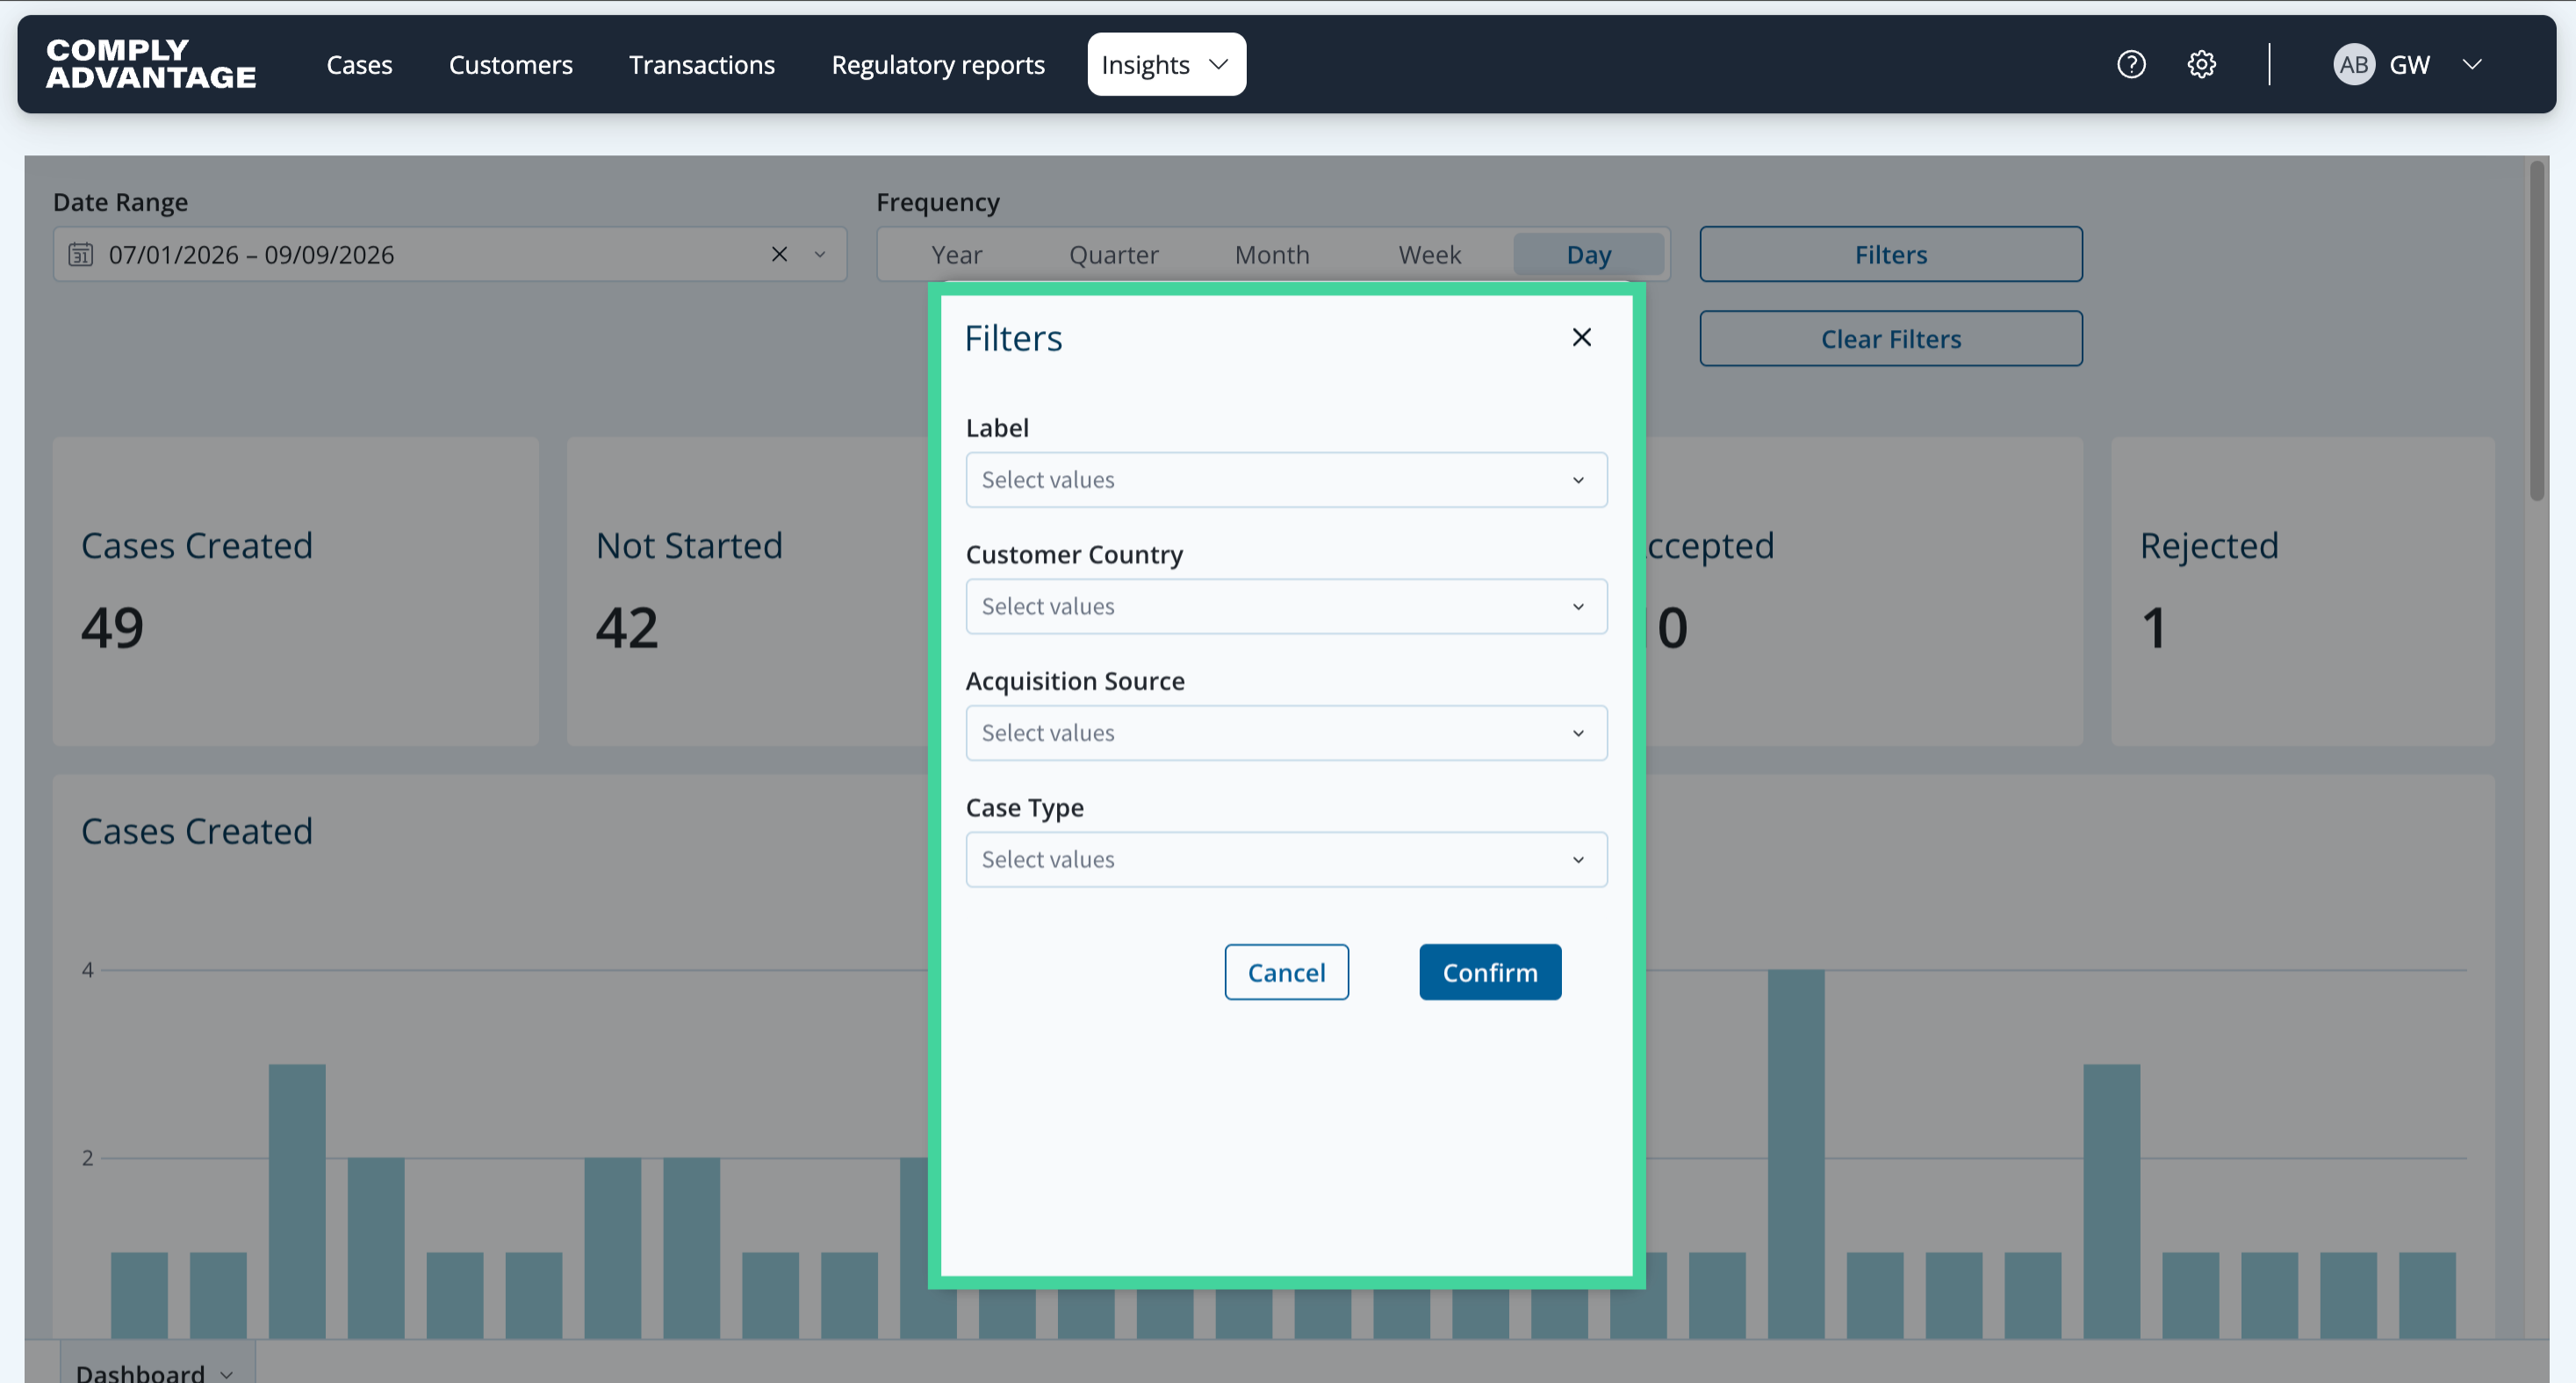Open the settings gear icon

tap(2201, 64)
